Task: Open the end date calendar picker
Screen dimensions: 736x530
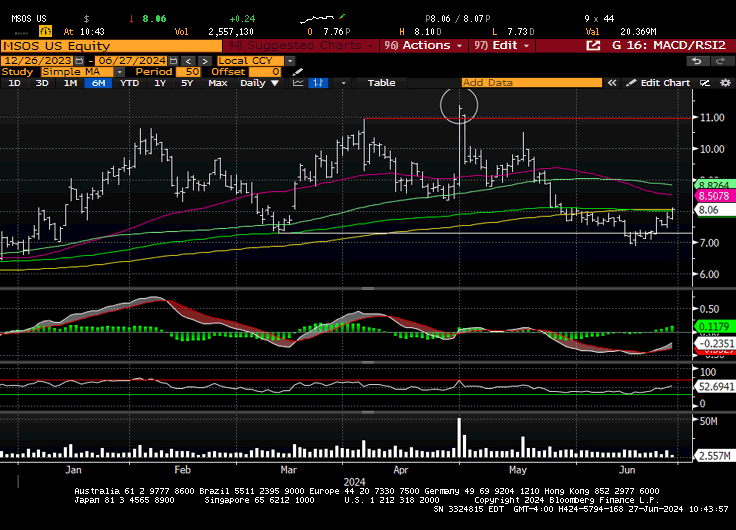Action: (x=174, y=61)
